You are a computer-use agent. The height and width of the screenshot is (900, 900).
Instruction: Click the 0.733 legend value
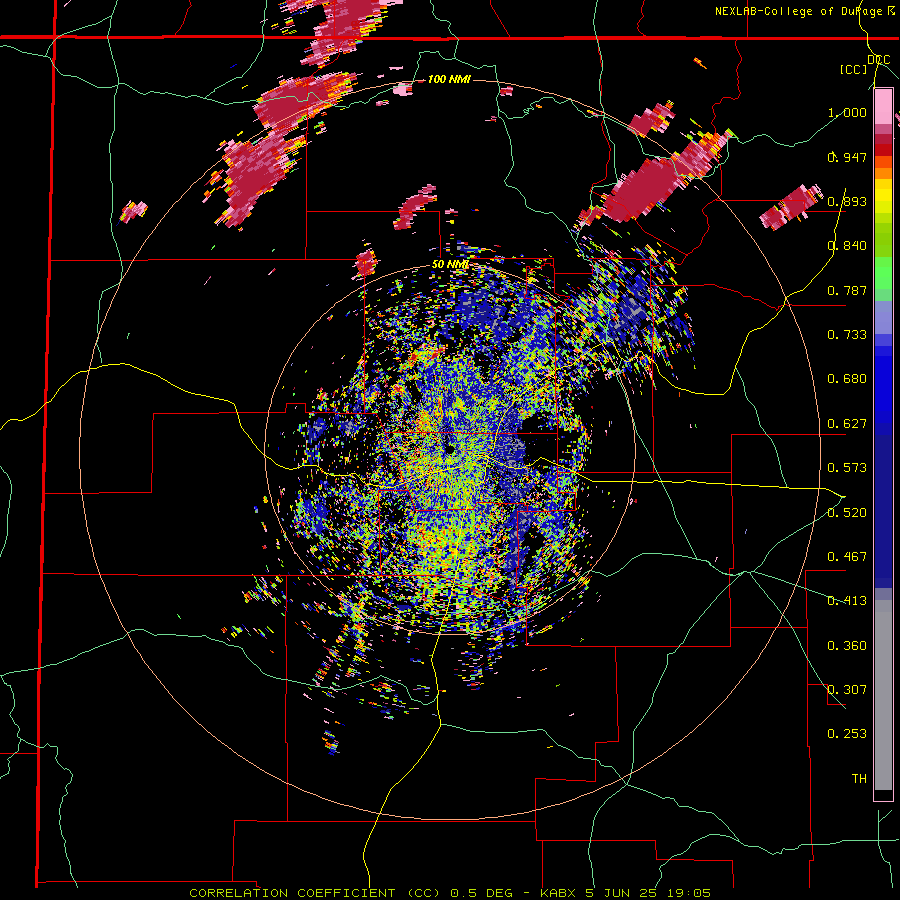(x=847, y=335)
